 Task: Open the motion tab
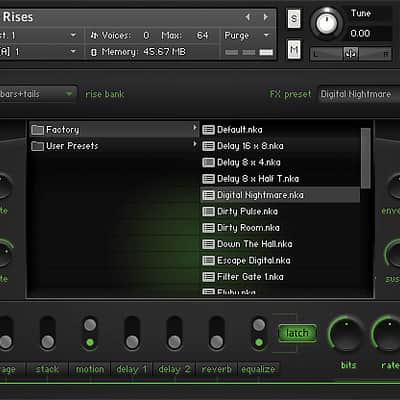89,369
